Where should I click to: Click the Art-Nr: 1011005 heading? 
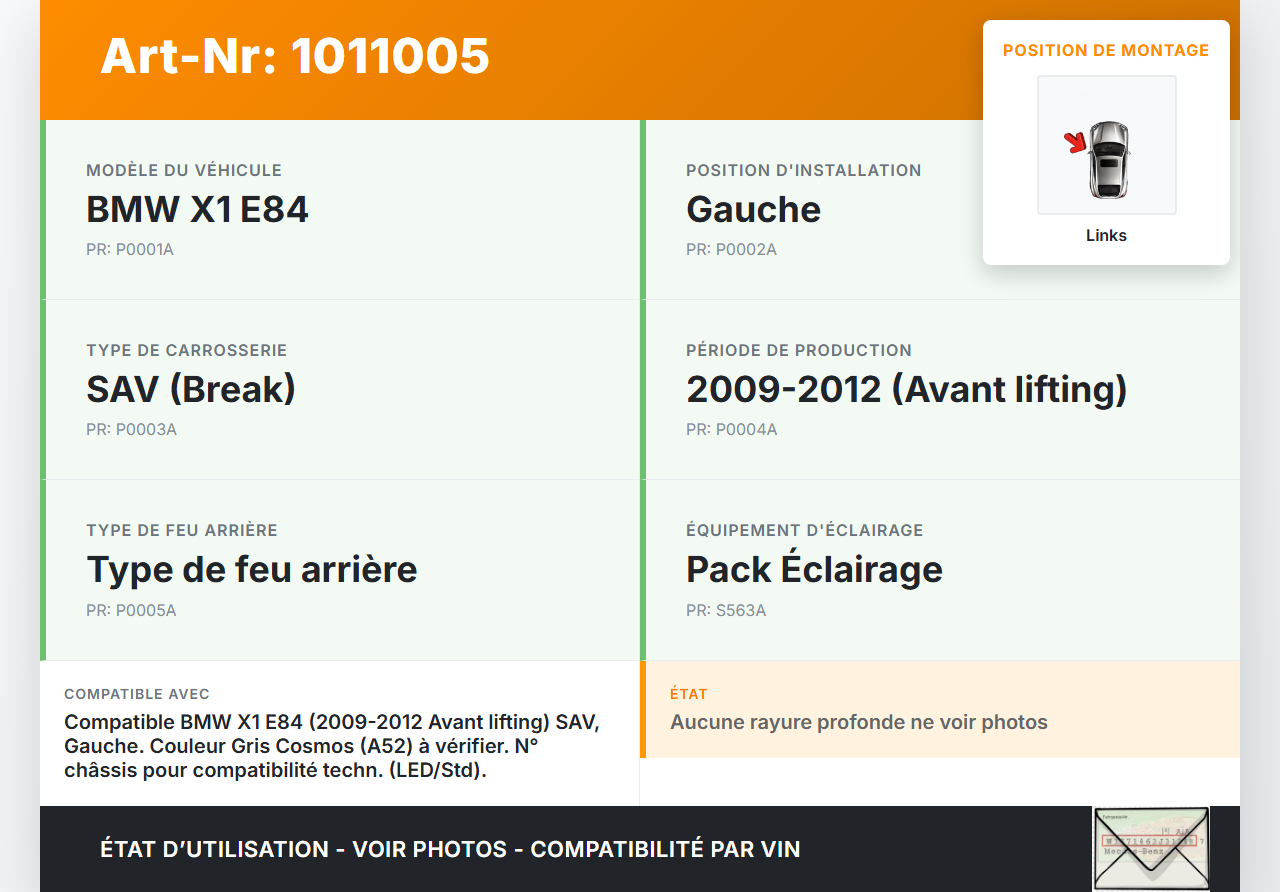click(295, 56)
